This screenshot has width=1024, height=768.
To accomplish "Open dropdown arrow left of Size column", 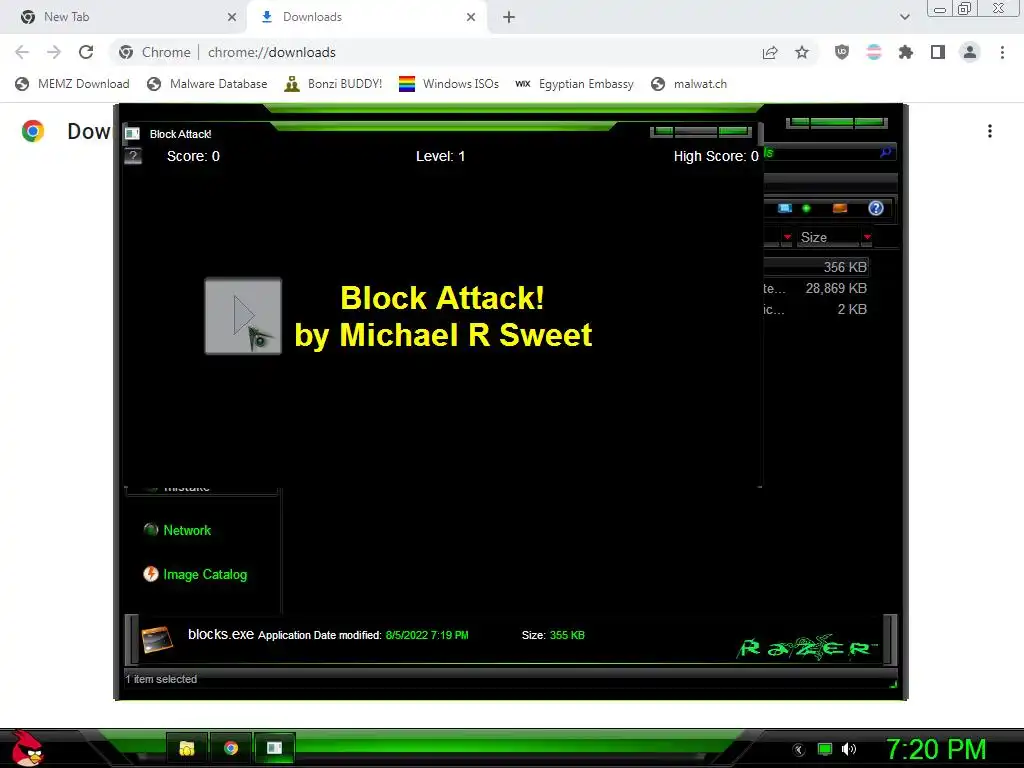I will point(788,237).
